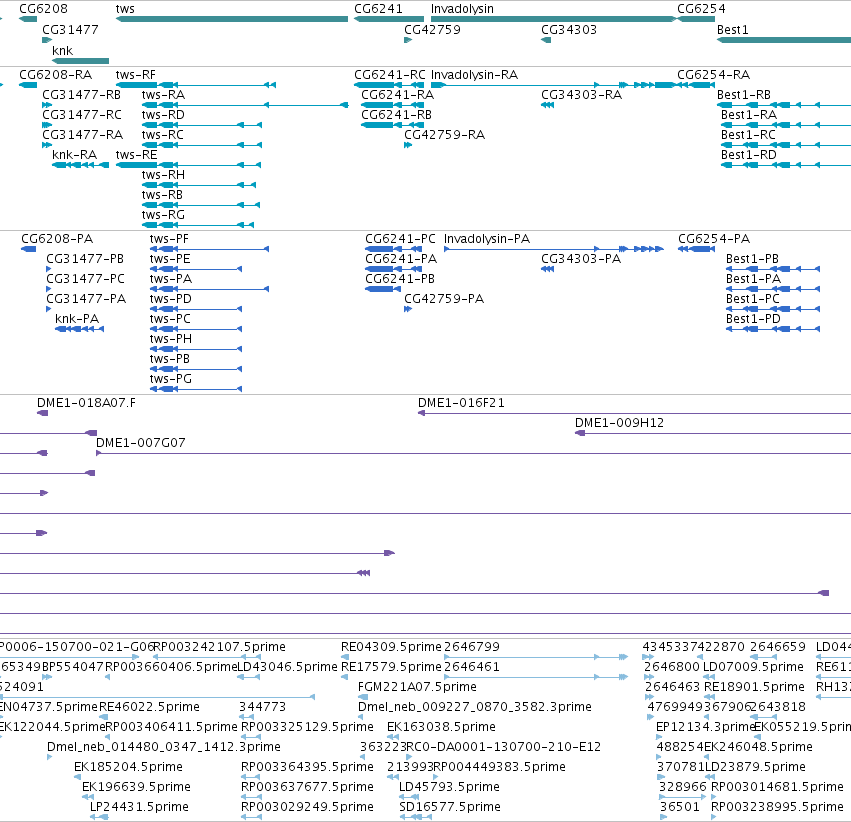Select protein CG6208-PA
851x822 pixels.
[29, 249]
